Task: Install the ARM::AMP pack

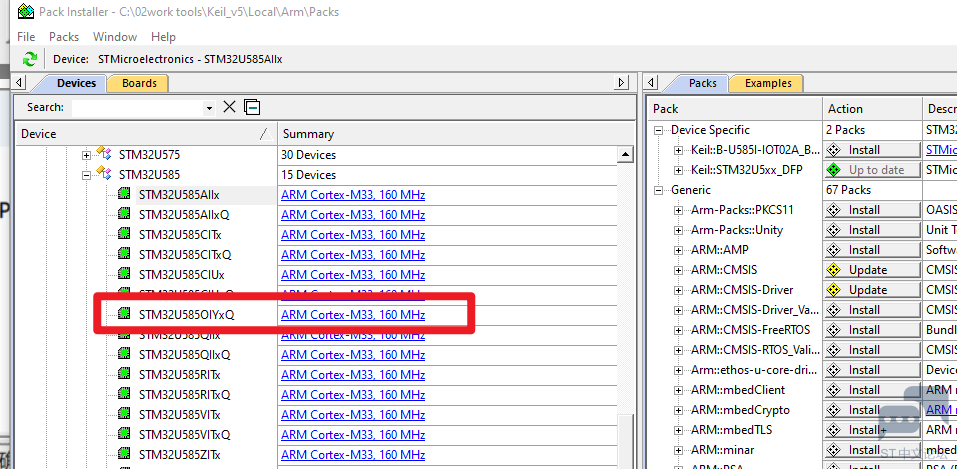Action: [x=872, y=250]
